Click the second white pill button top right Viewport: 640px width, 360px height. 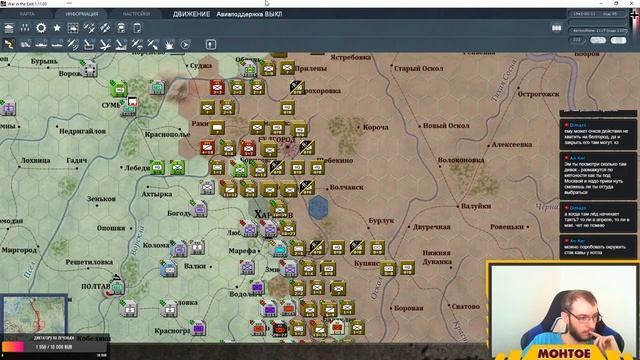pos(618,40)
